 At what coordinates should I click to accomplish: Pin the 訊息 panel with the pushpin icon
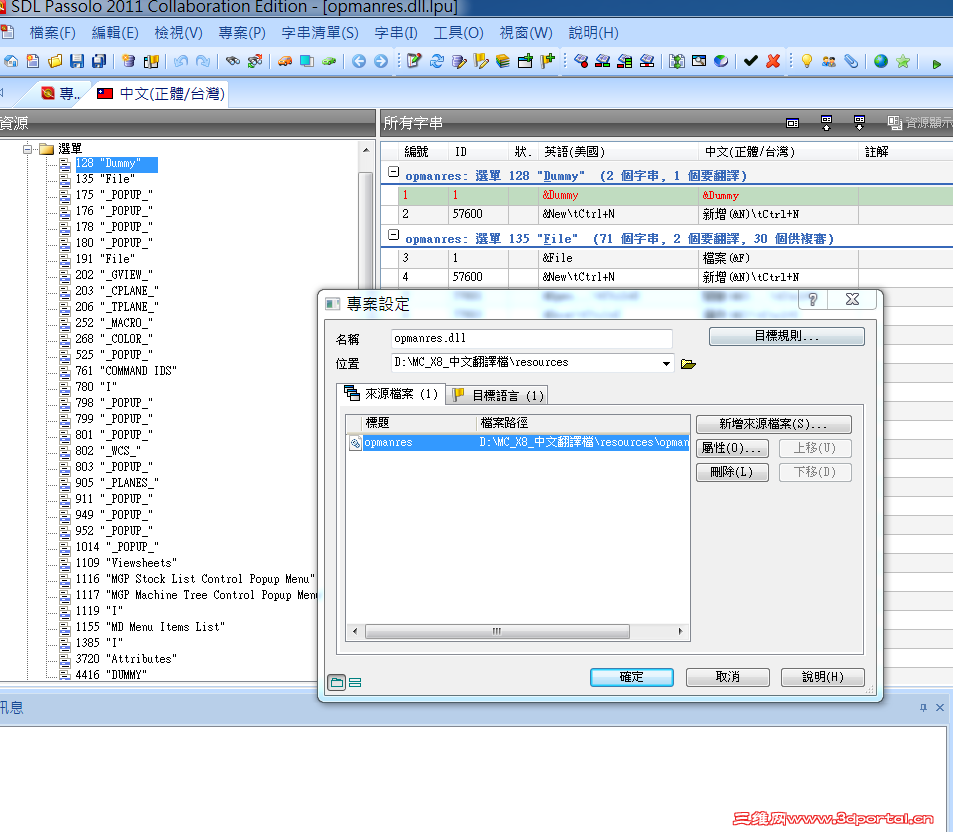(x=923, y=707)
